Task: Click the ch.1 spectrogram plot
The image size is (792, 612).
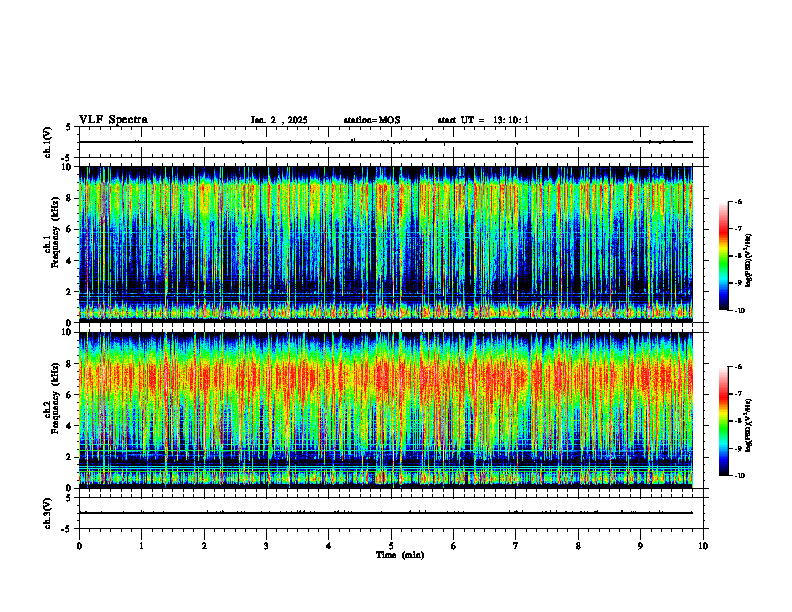Action: coord(386,244)
